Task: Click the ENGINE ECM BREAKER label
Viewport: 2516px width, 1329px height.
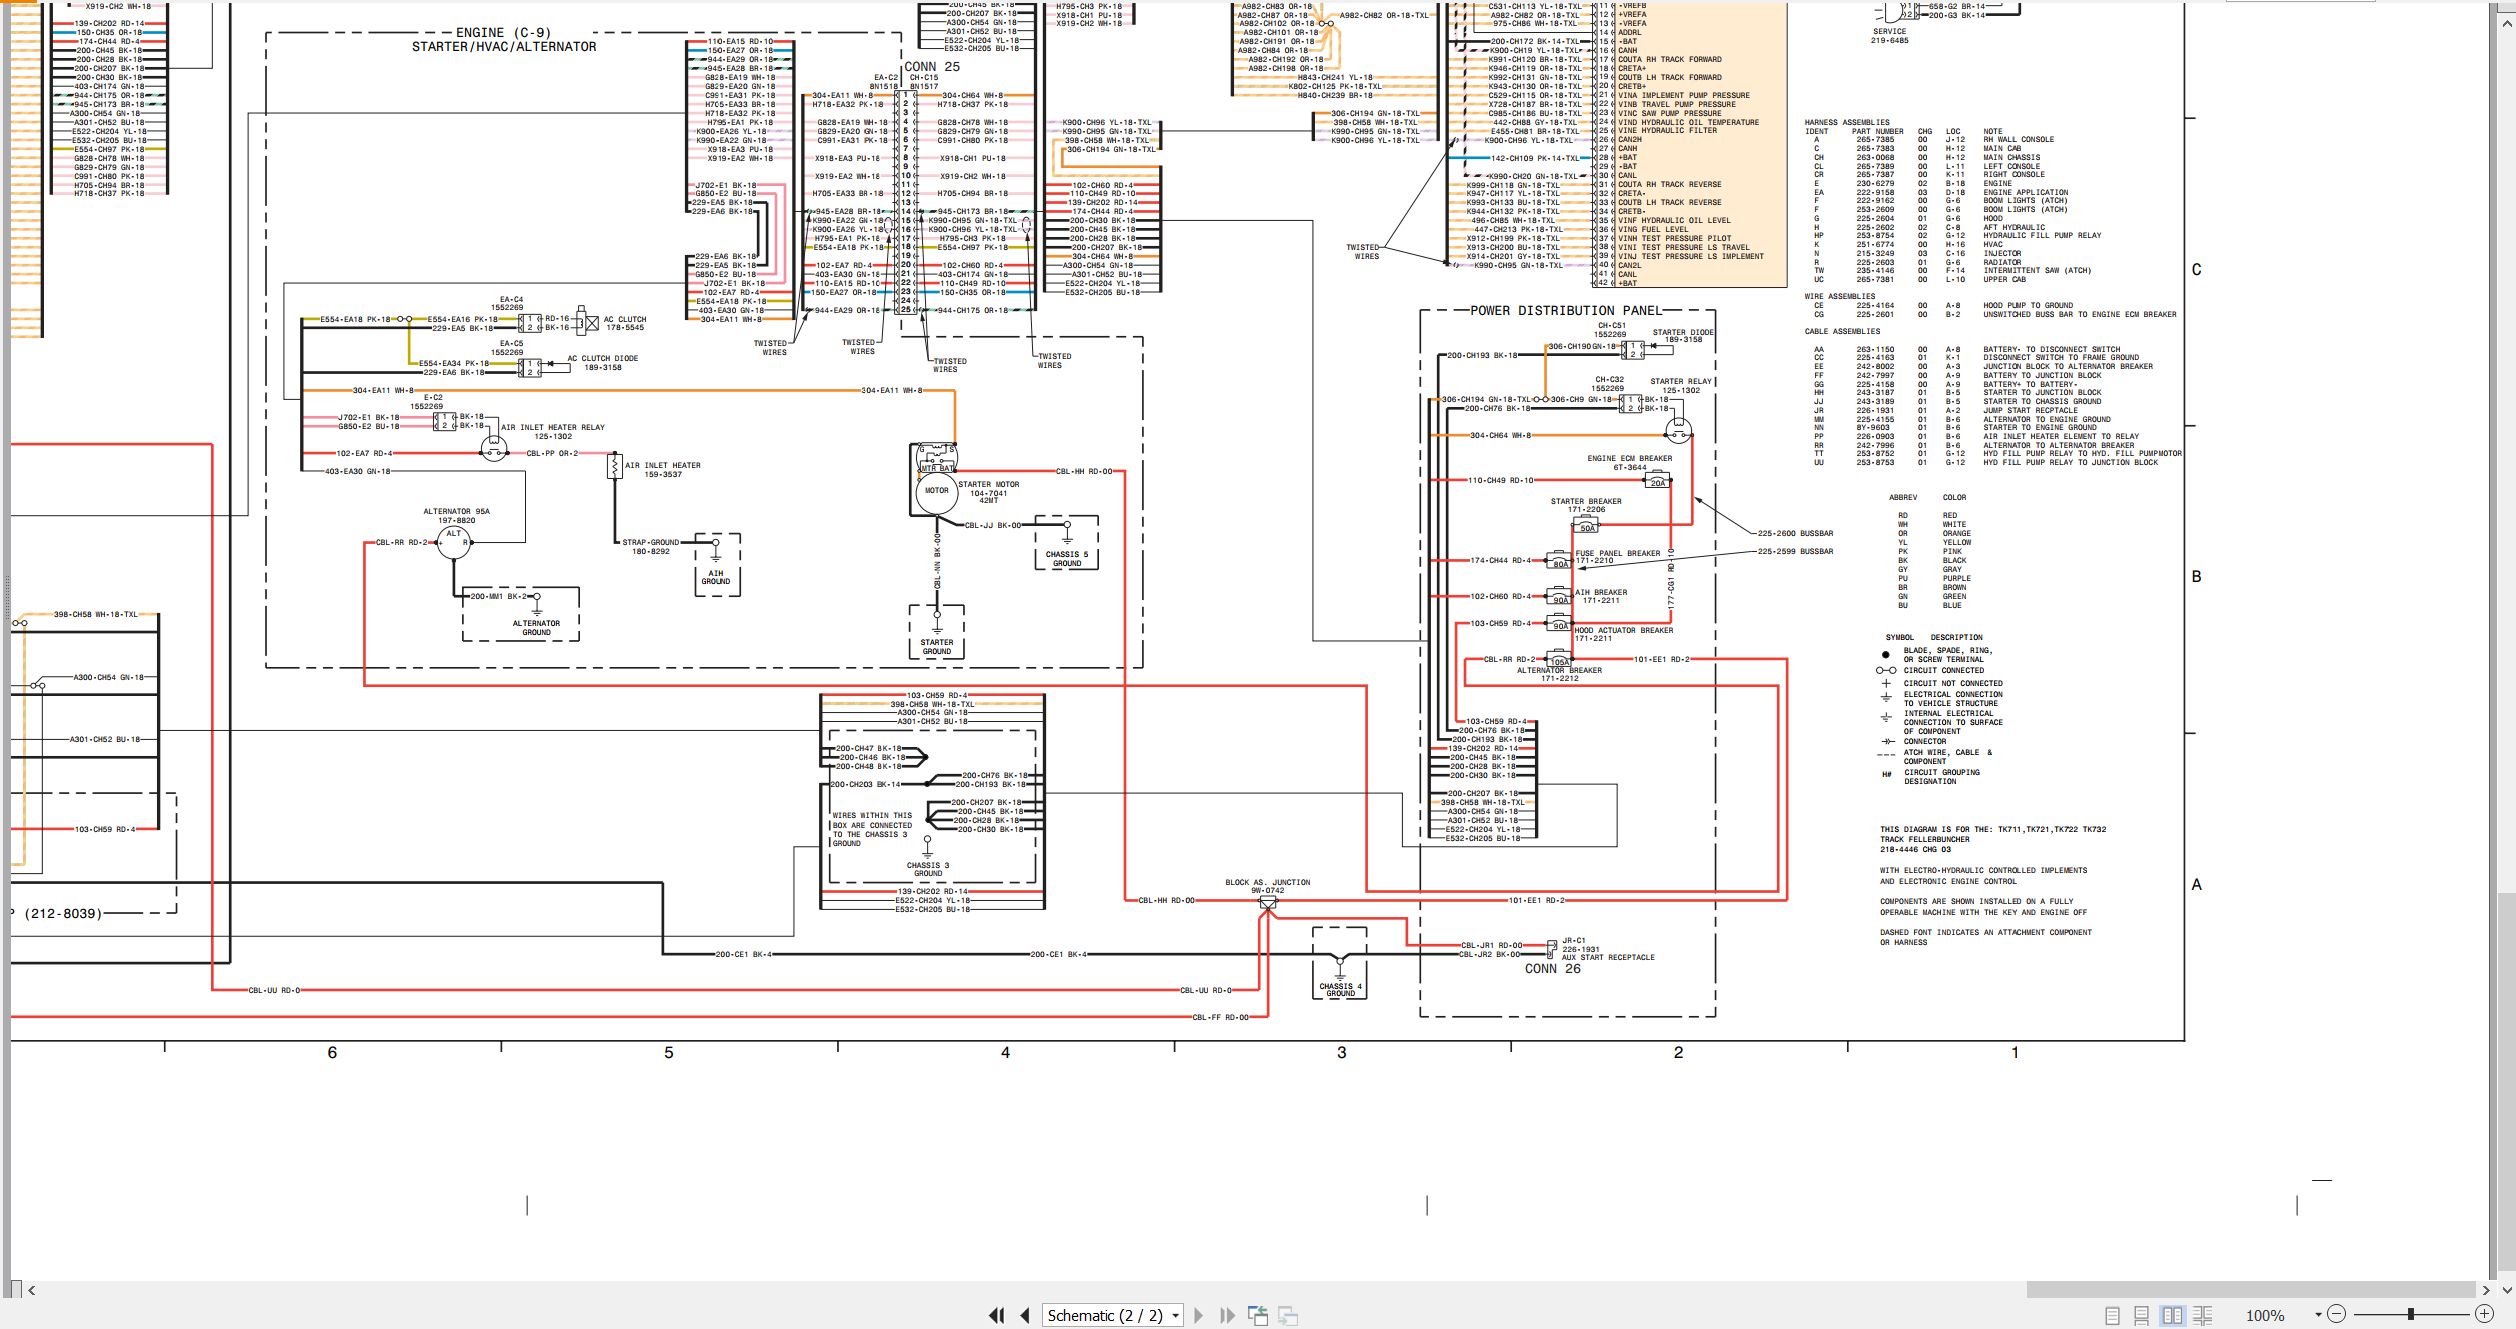Action: [1629, 458]
